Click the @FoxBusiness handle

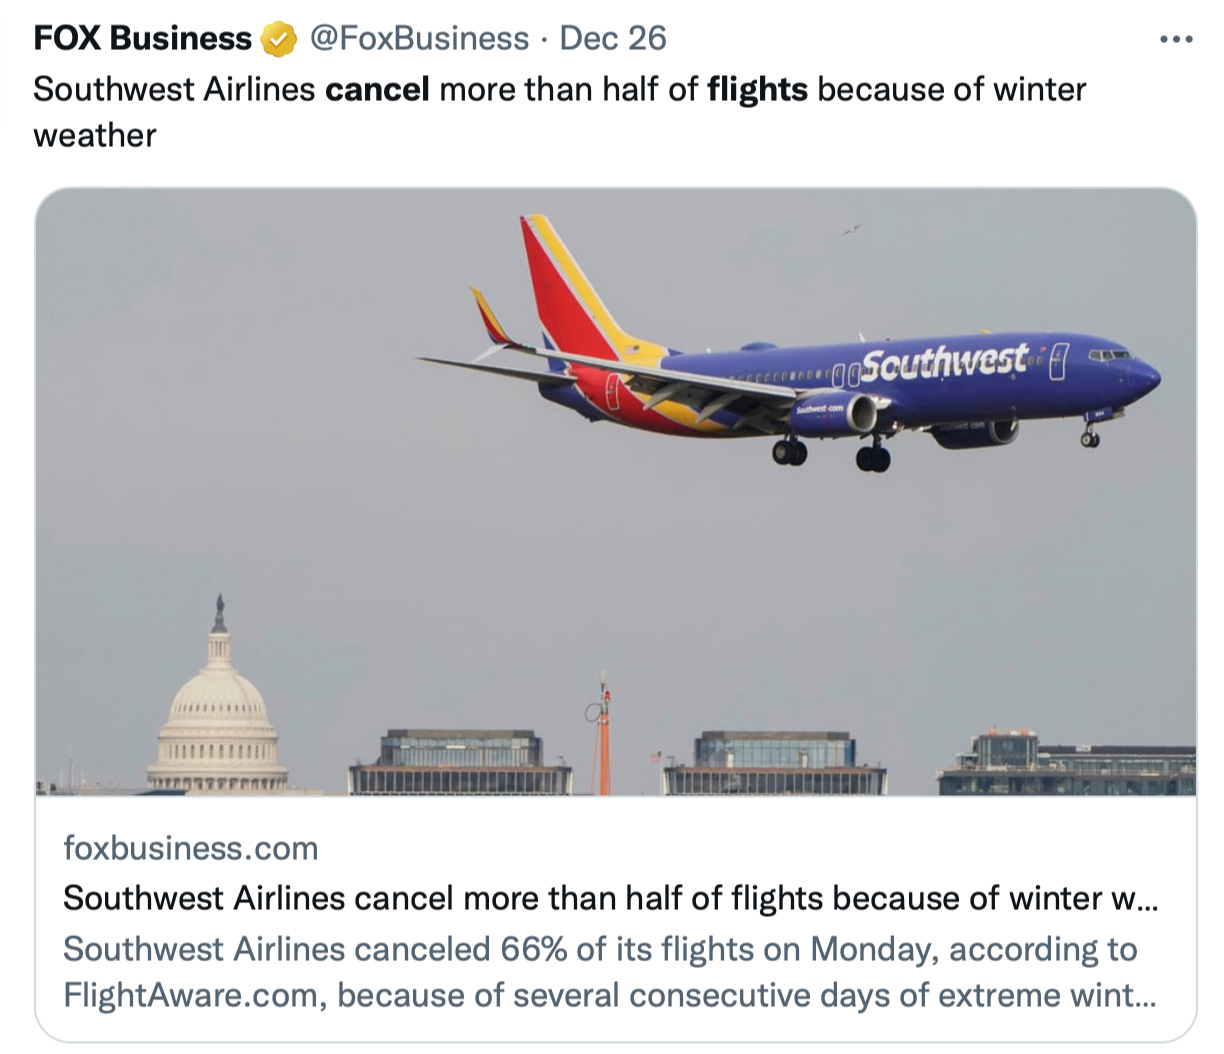pos(419,39)
